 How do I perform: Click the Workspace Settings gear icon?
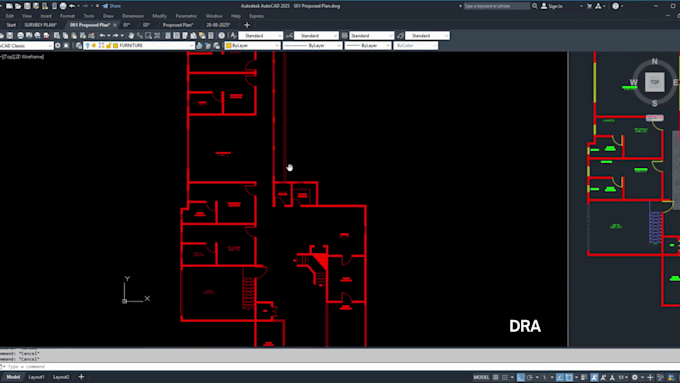point(58,46)
